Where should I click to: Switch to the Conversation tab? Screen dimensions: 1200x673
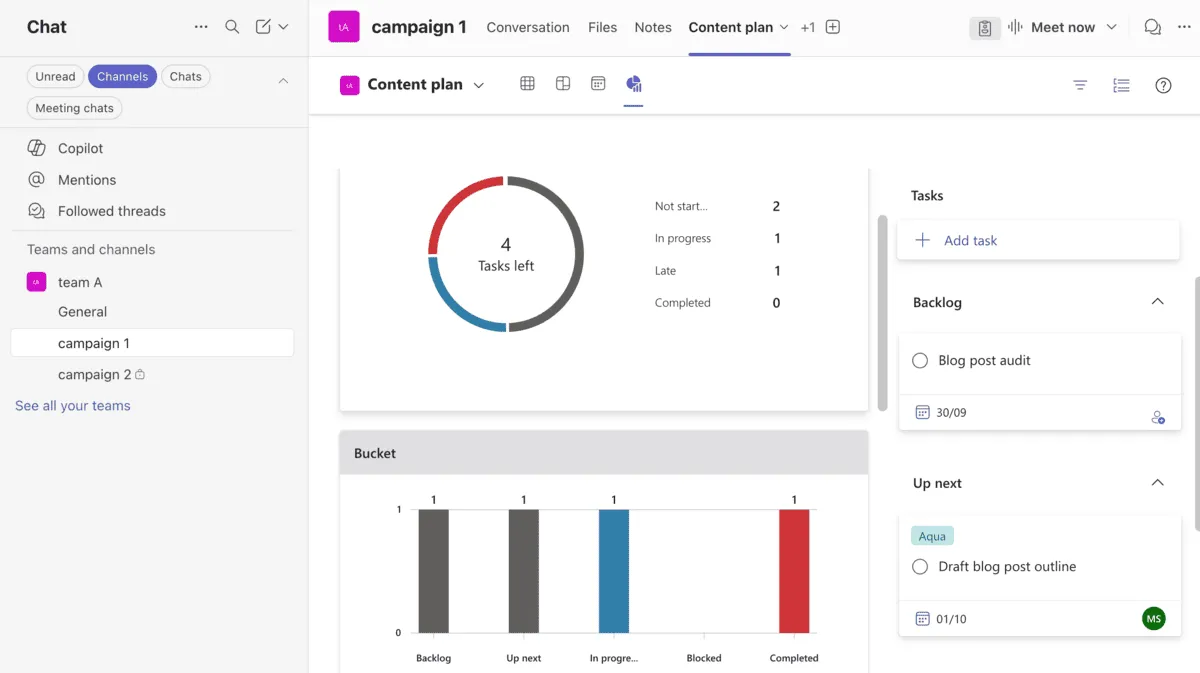tap(528, 27)
